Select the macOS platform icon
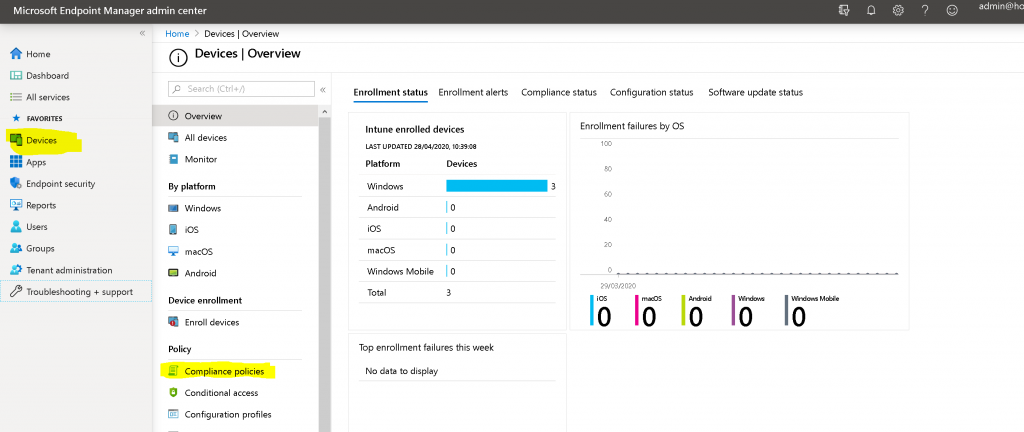The height and width of the screenshot is (432, 1024). point(173,251)
